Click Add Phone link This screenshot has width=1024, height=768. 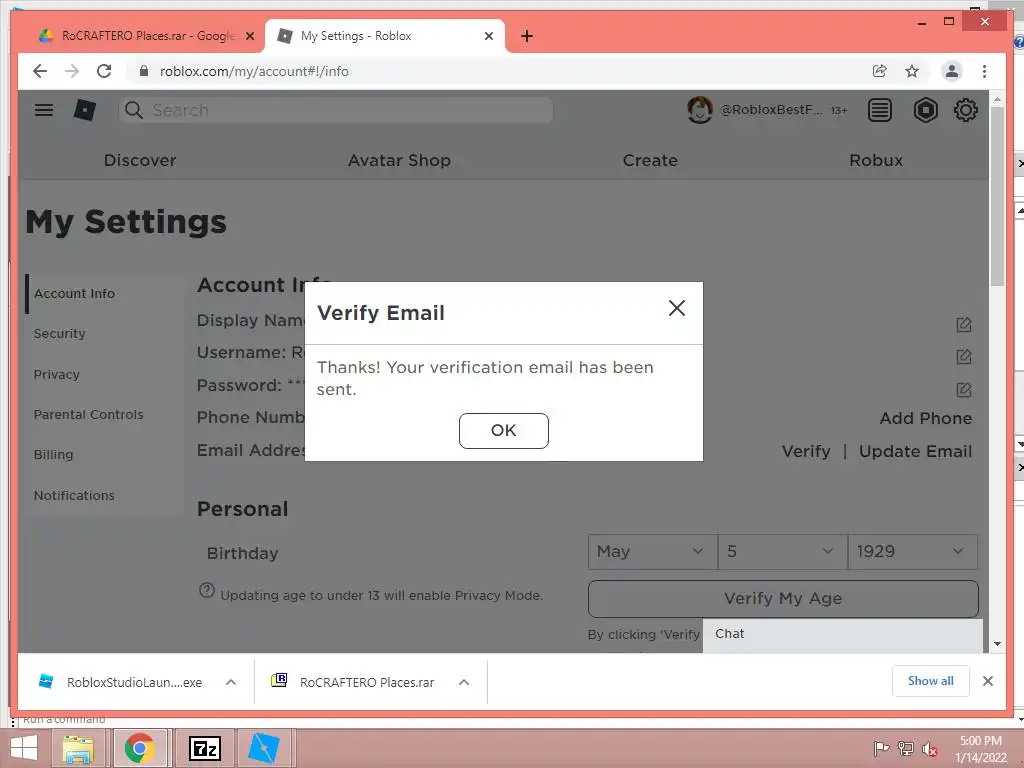pyautogui.click(x=925, y=418)
